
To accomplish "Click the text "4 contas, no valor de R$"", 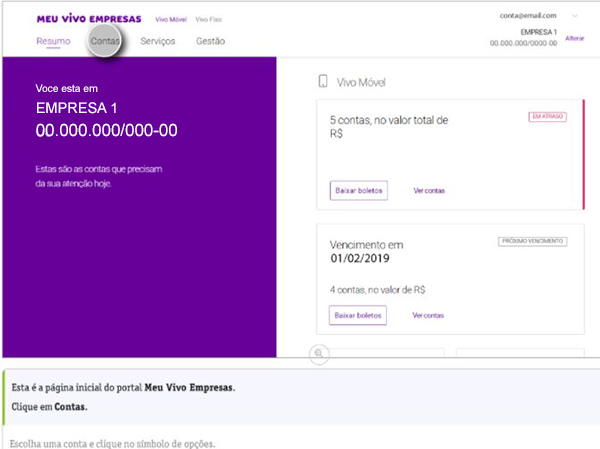I will coord(377,290).
